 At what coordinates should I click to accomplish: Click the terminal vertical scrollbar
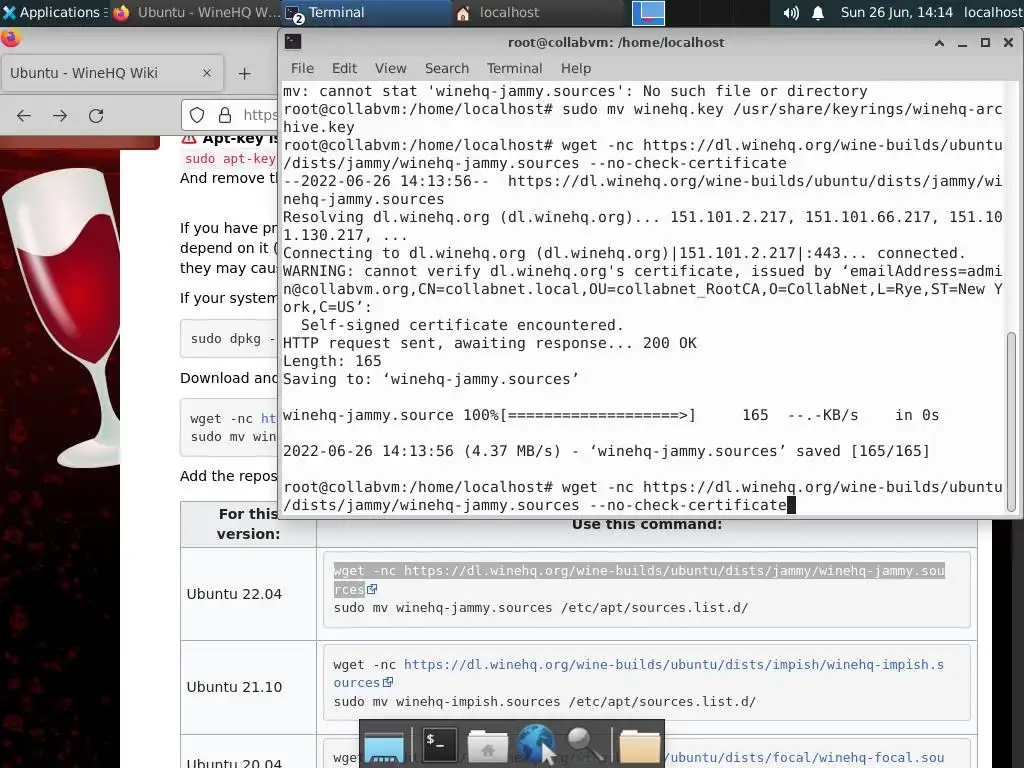[x=1012, y=422]
